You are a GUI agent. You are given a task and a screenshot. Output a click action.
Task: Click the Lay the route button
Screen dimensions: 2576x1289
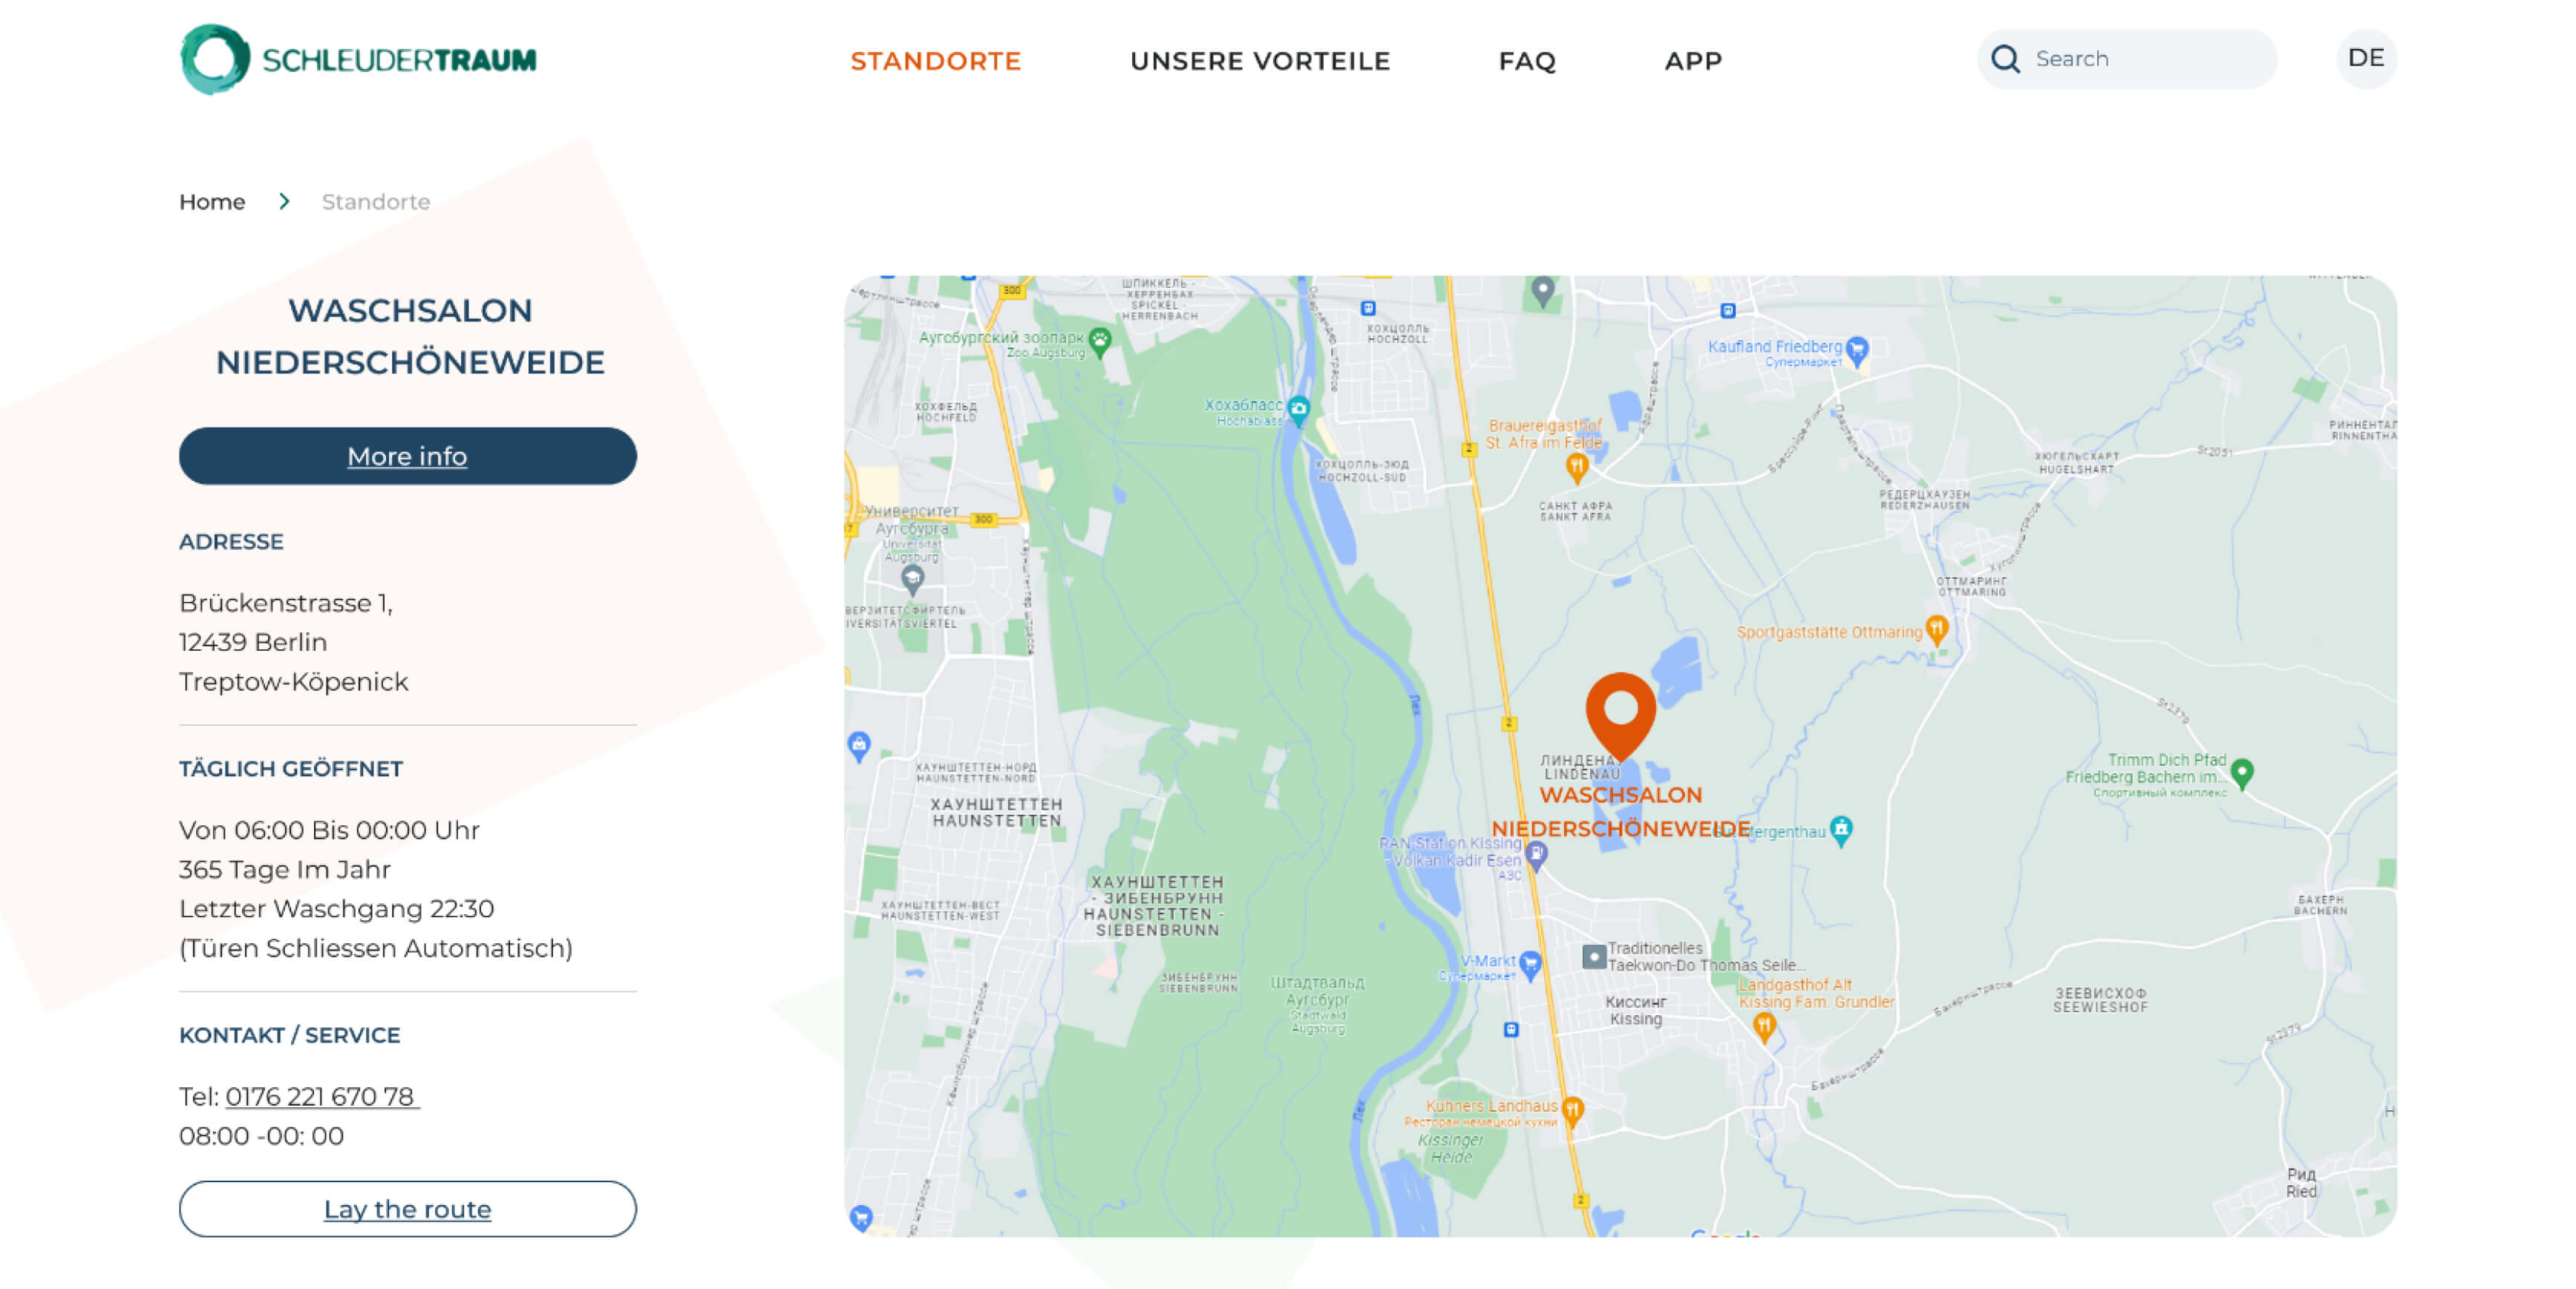tap(407, 1208)
